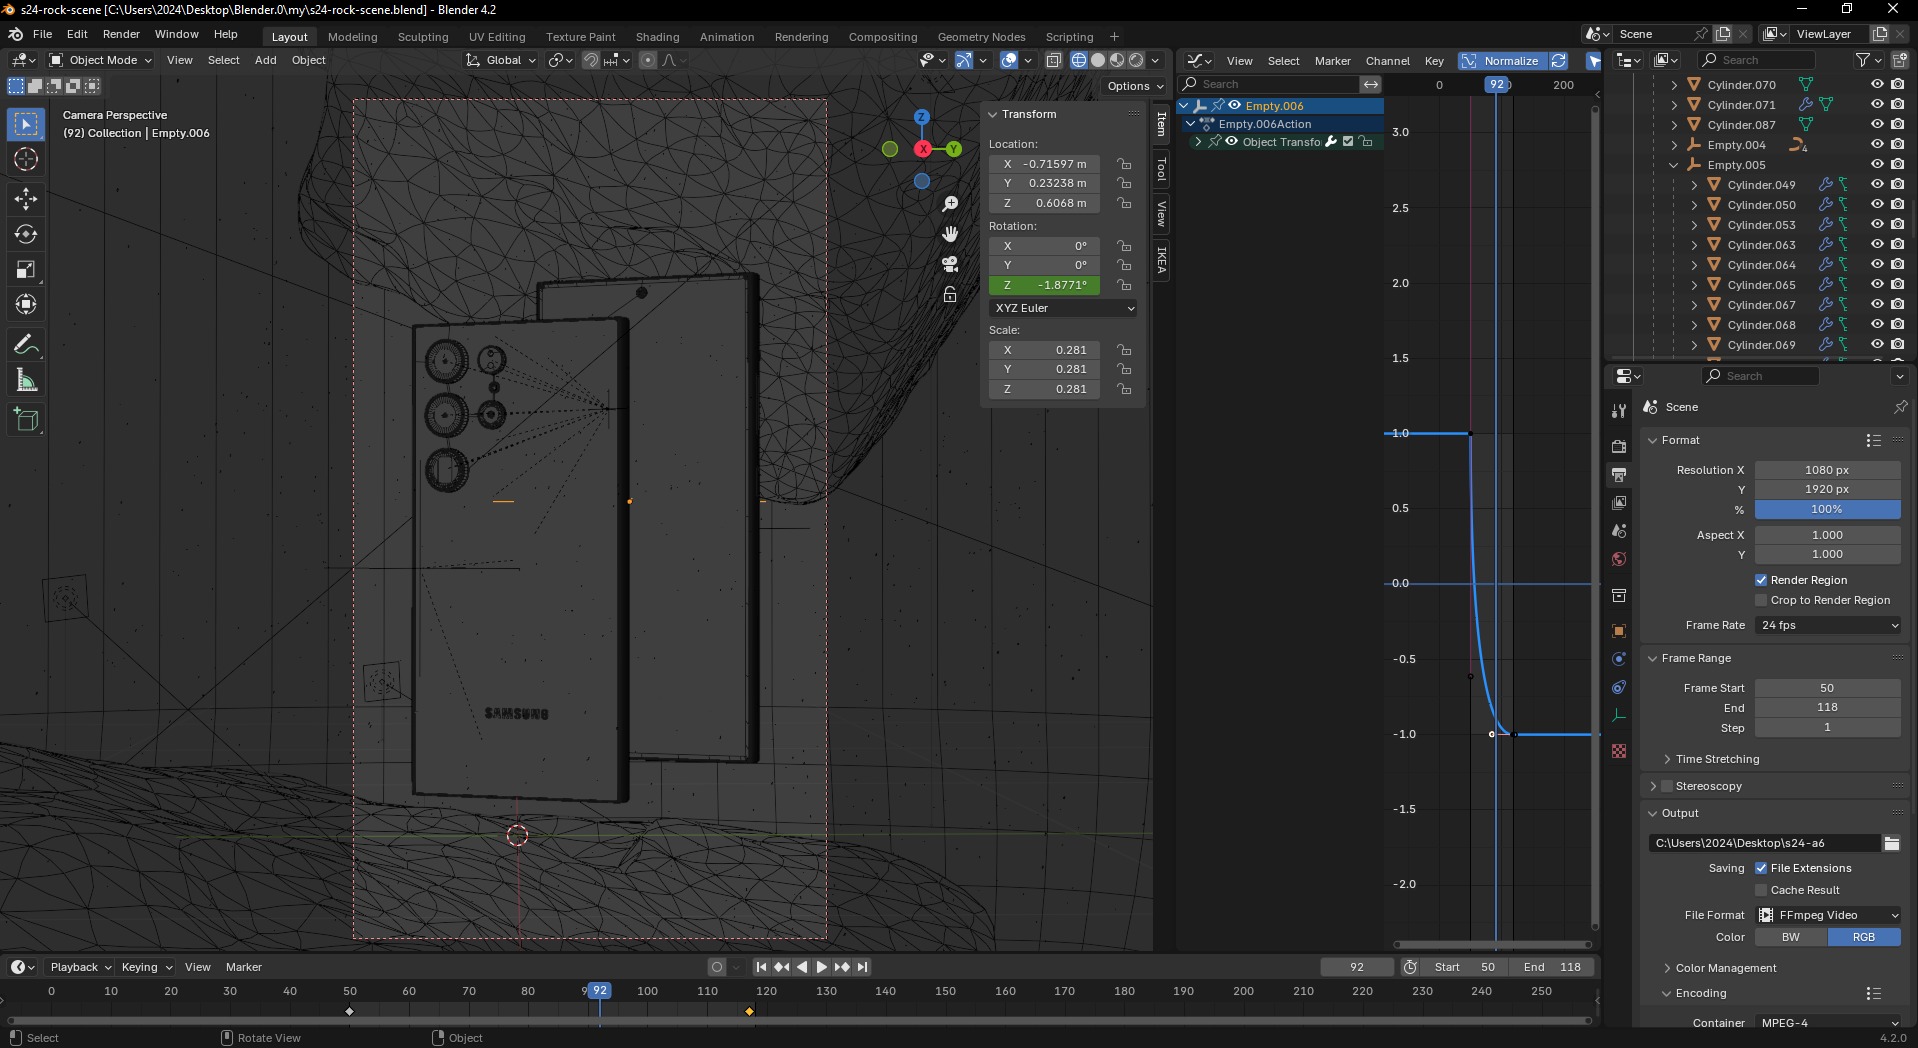
Task: Open Object Mode dropdown
Action: (x=100, y=60)
